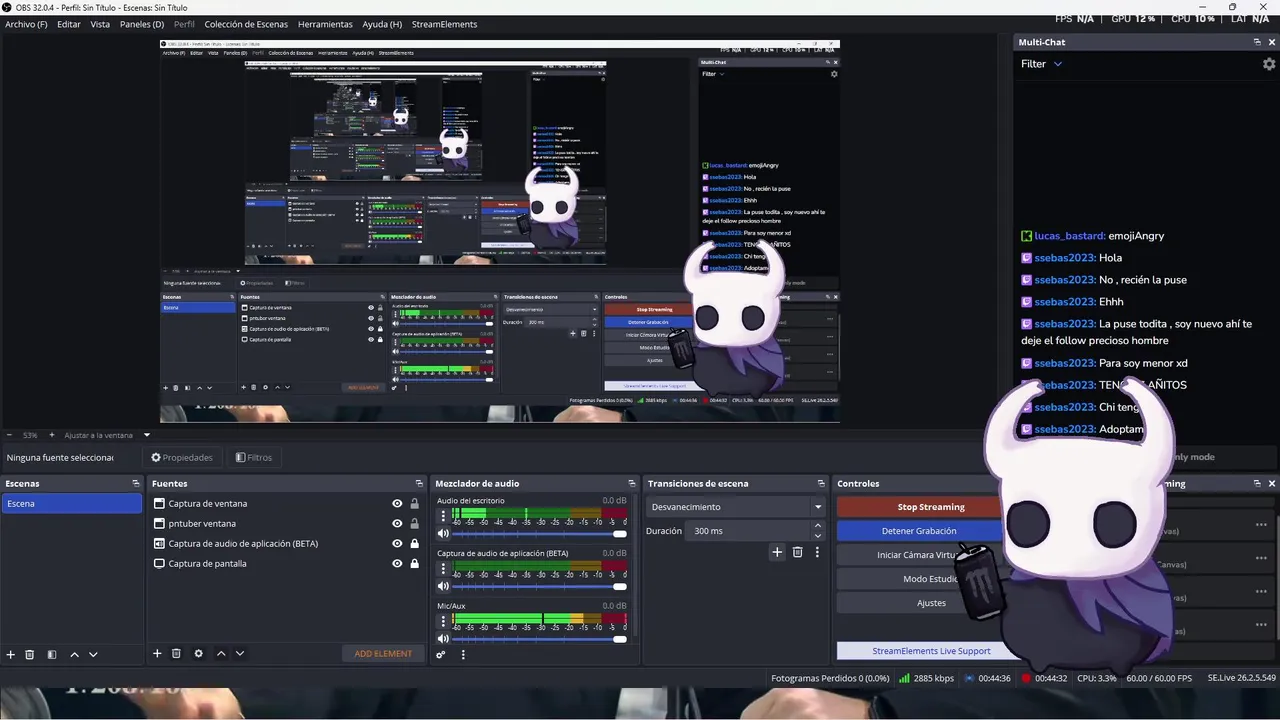Undock the Mezclador de audio panel
Screen dimensions: 1280x720
tap(631, 483)
